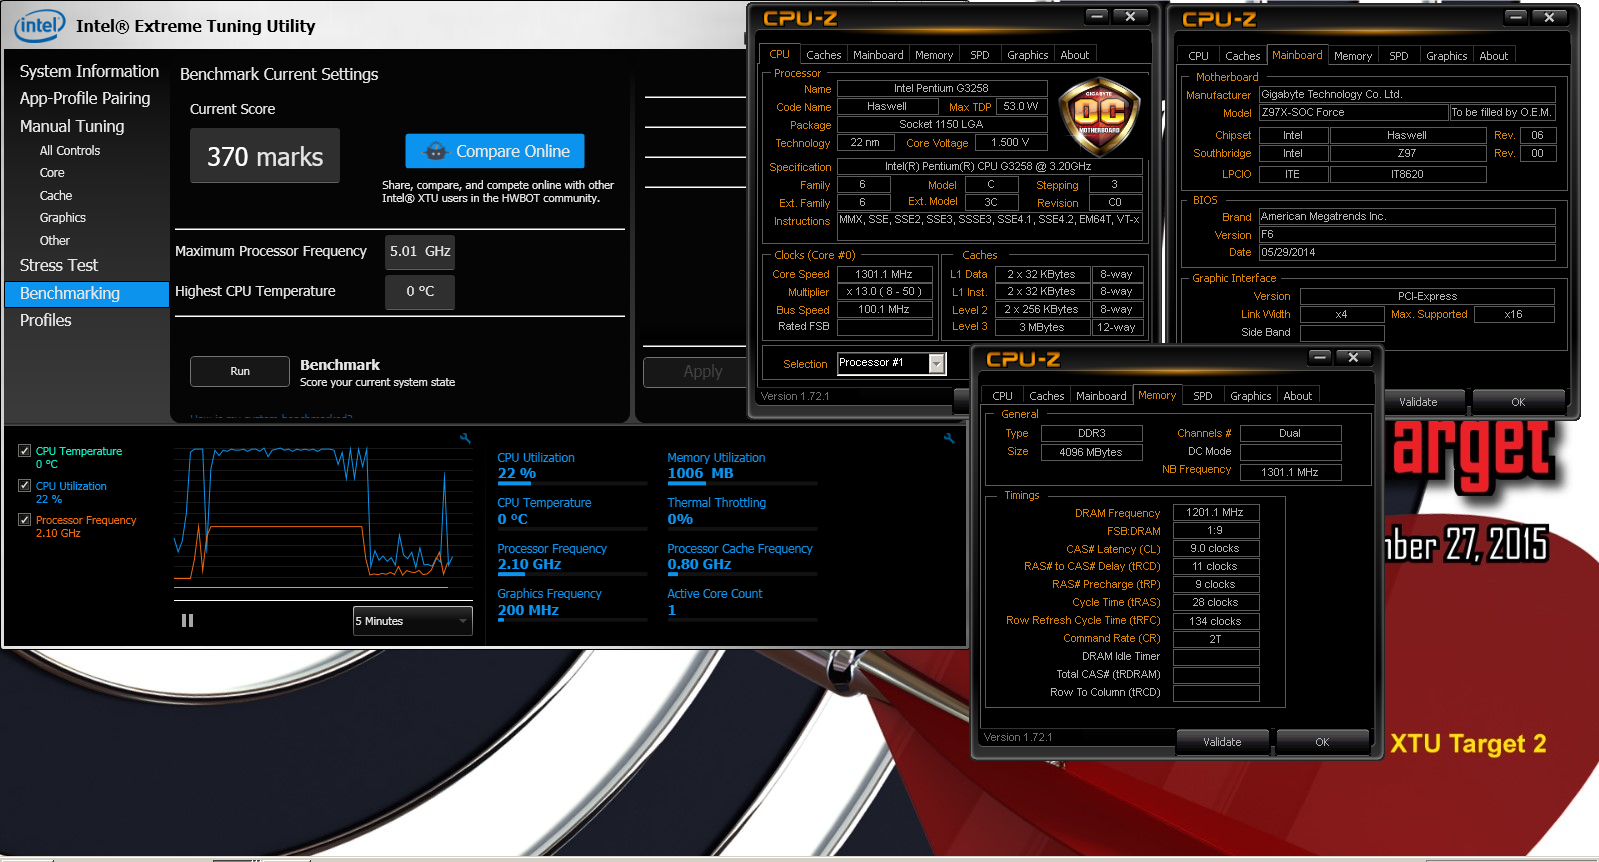Open SPD tab in first CPU-Z window
1599x862 pixels.
(x=980, y=55)
